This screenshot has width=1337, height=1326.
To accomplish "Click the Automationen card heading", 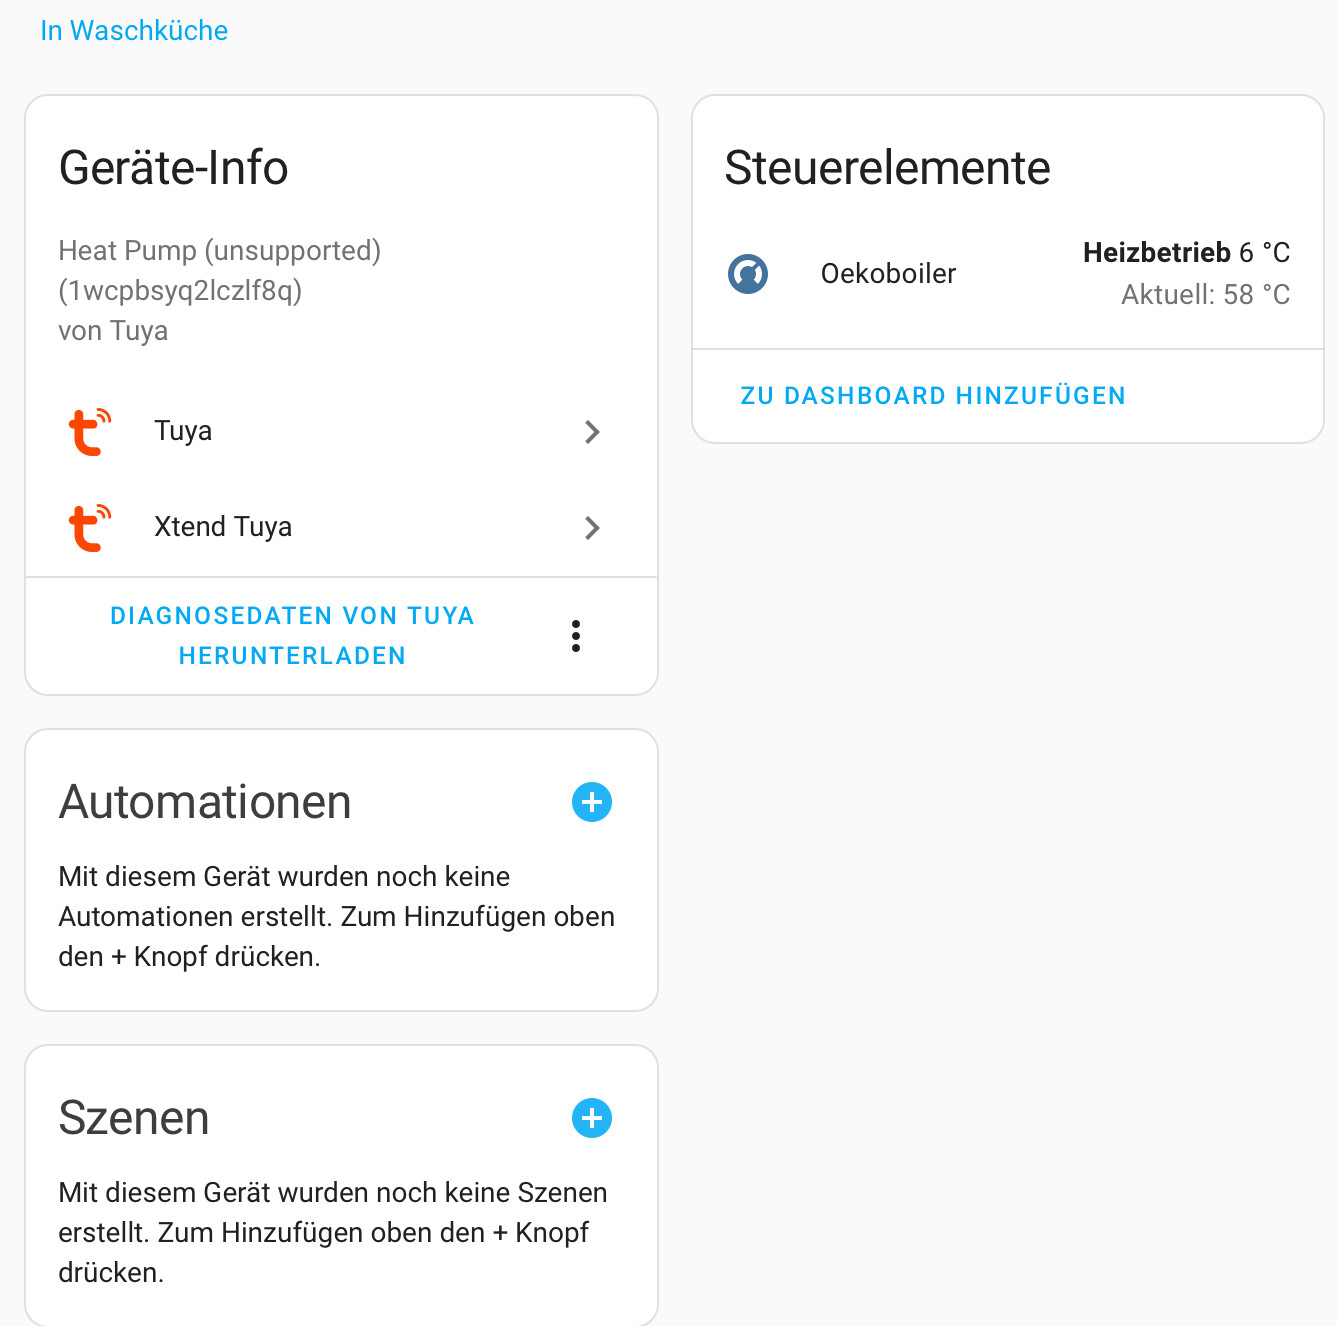I will point(205,802).
